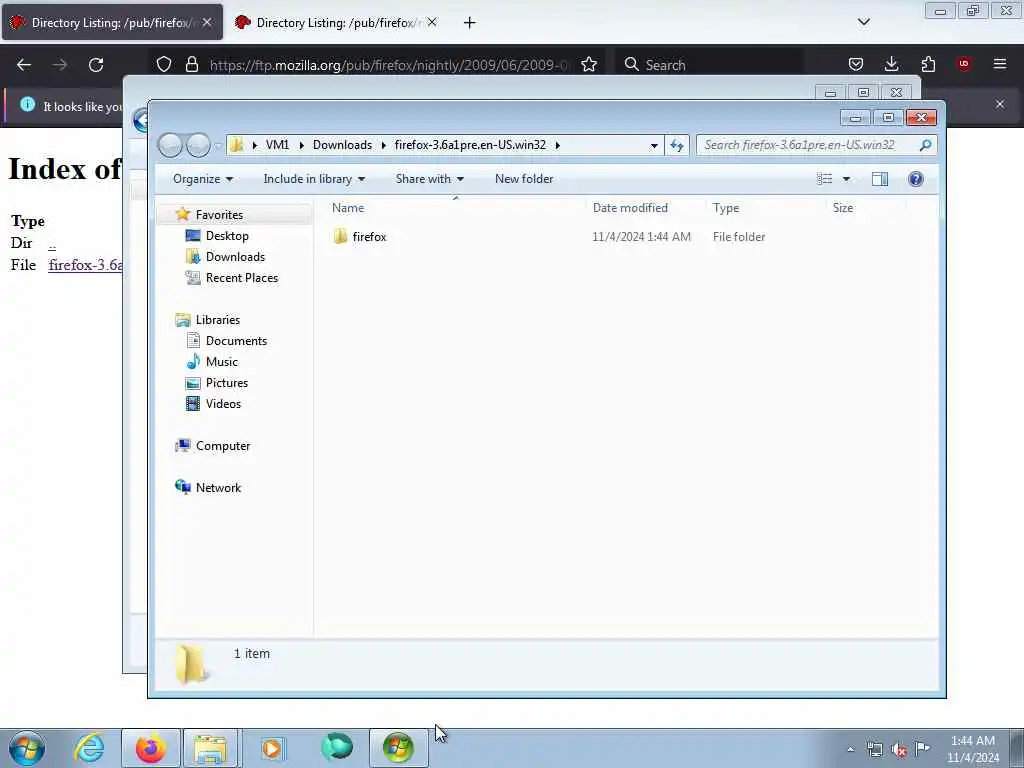This screenshot has width=1024, height=768.
Task: Expand arrow after VM1 breadcrumb
Action: [x=301, y=145]
